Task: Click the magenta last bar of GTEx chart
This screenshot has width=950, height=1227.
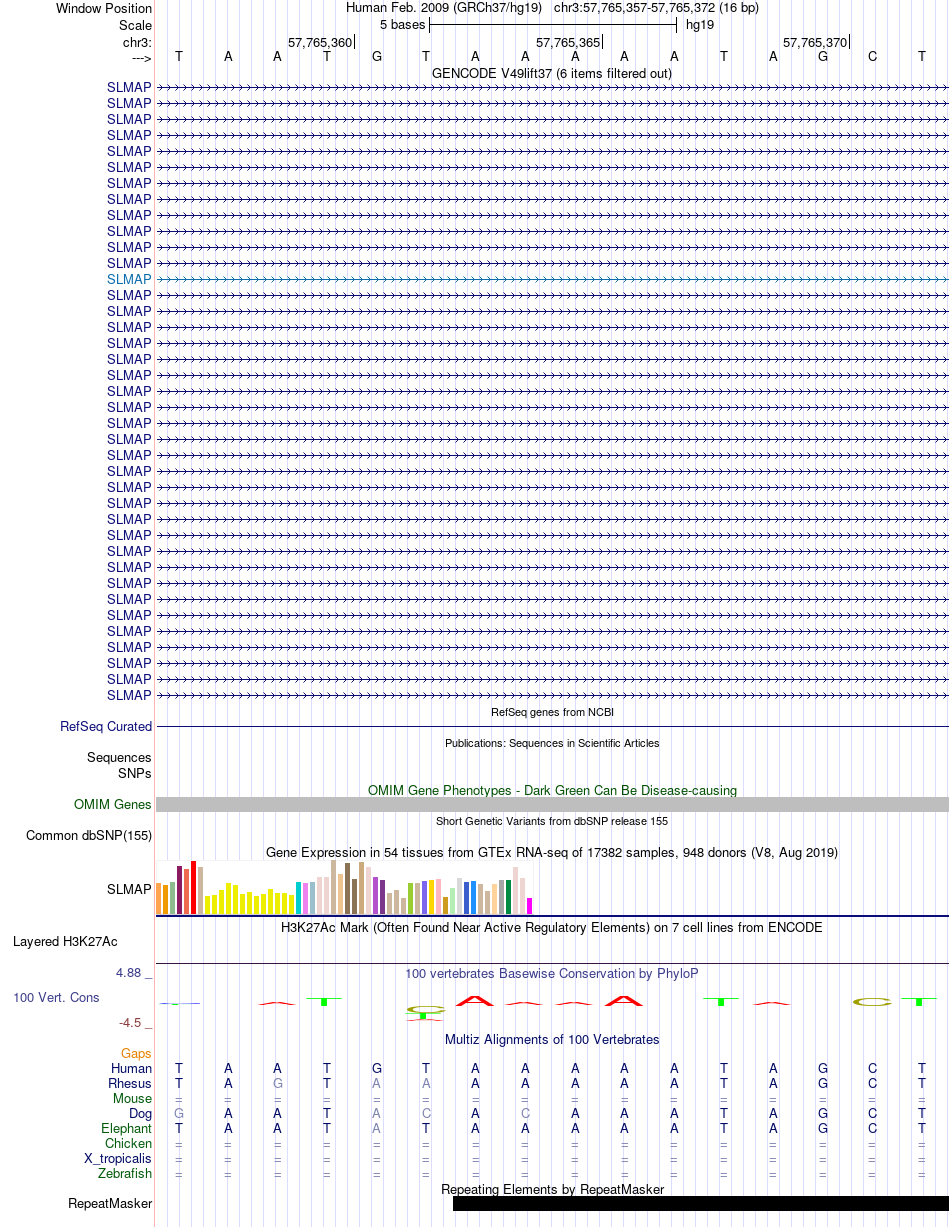Action: pyautogui.click(x=530, y=906)
